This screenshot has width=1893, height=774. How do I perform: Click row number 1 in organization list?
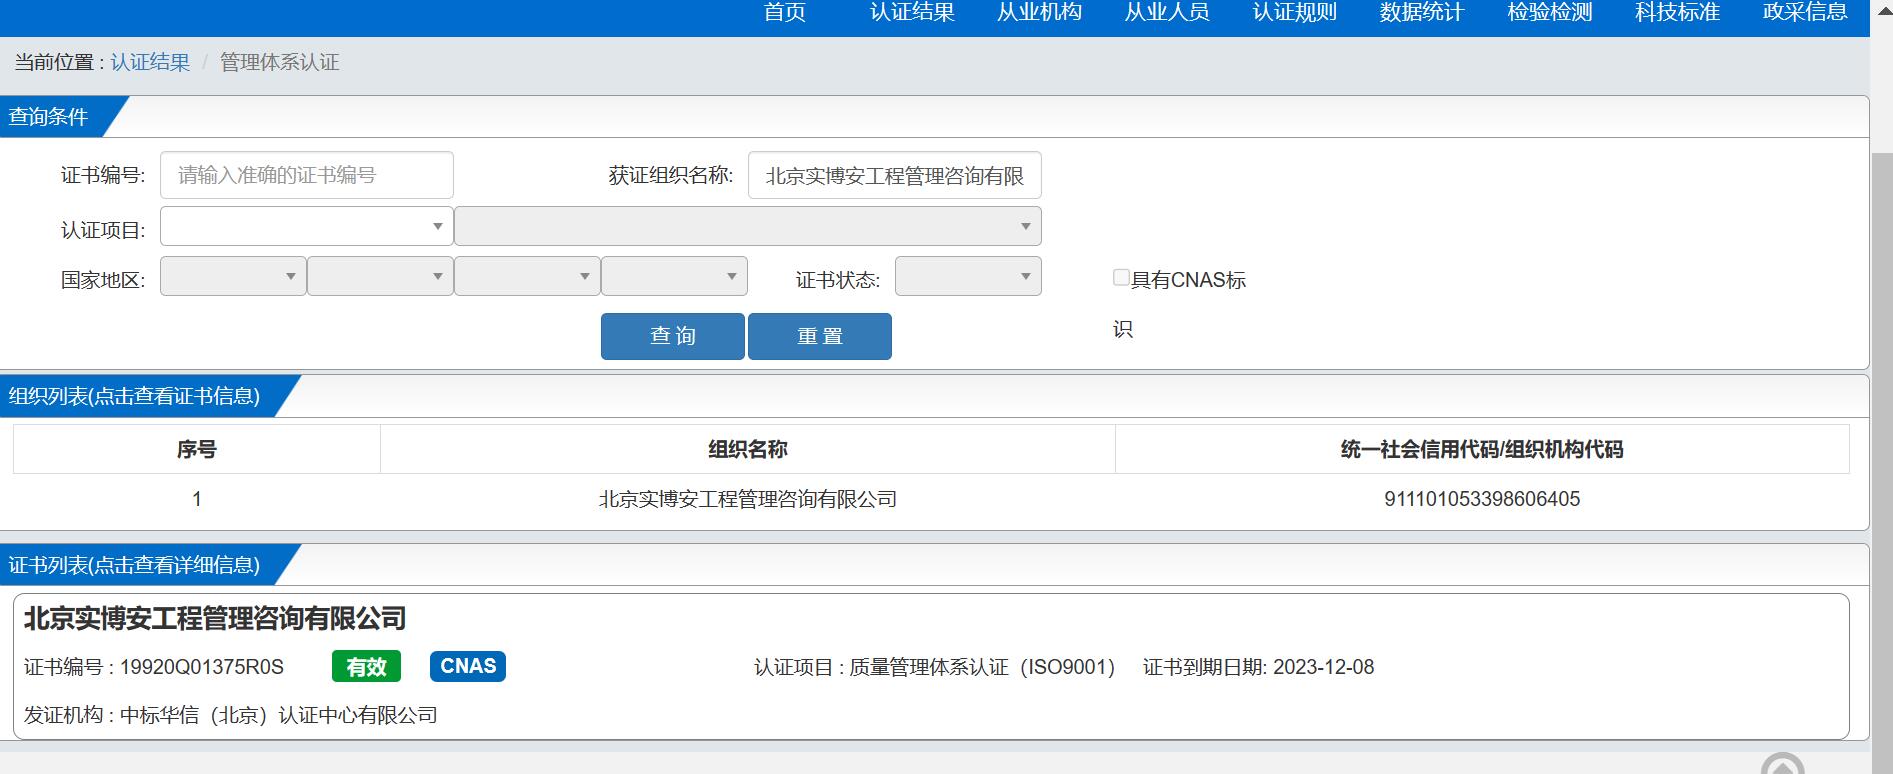pyautogui.click(x=197, y=499)
